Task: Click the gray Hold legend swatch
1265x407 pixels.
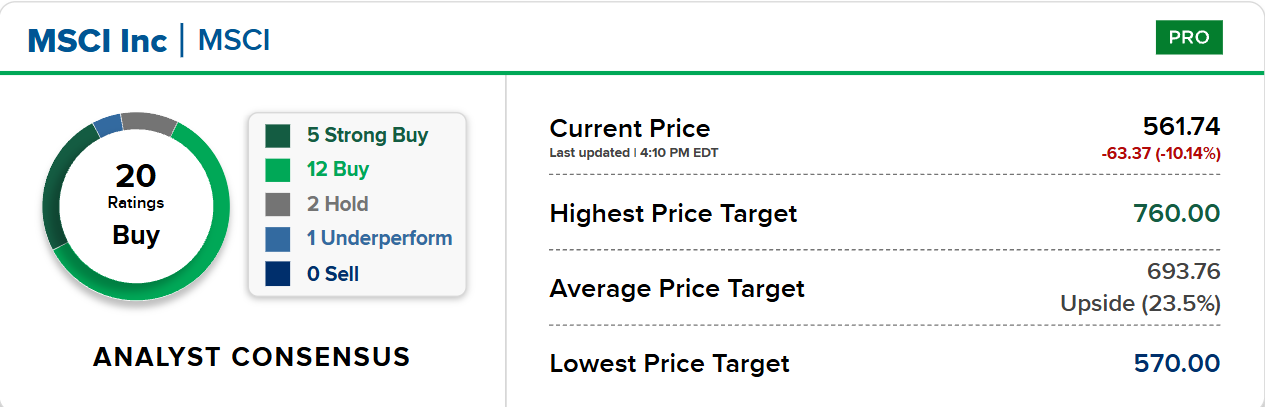Action: point(278,204)
